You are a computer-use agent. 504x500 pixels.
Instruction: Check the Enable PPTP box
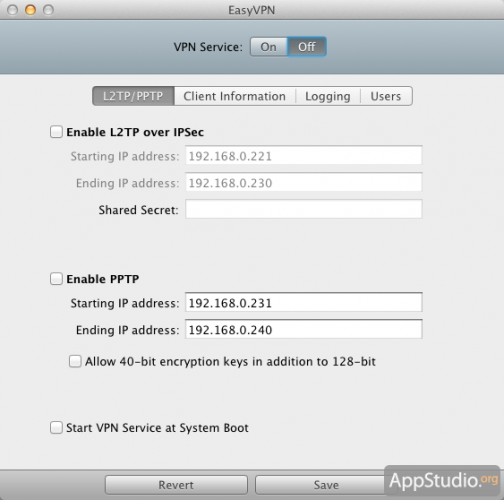pos(56,279)
